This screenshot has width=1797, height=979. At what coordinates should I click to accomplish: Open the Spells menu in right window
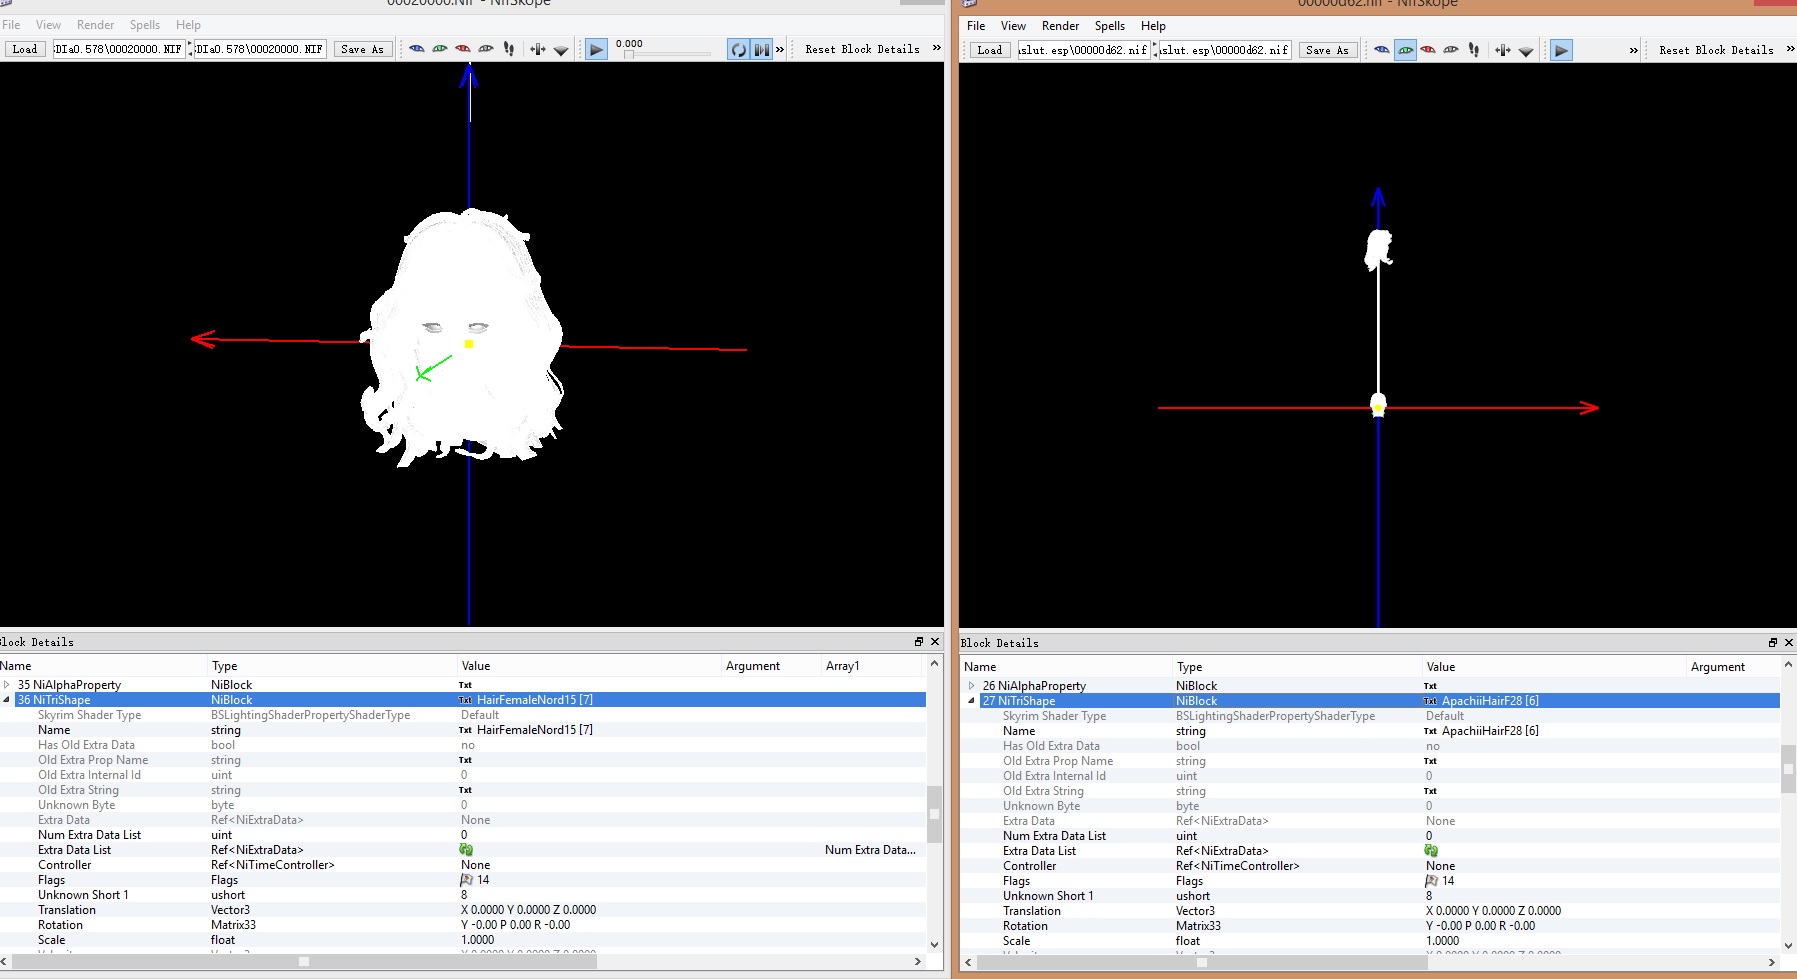pyautogui.click(x=1109, y=26)
